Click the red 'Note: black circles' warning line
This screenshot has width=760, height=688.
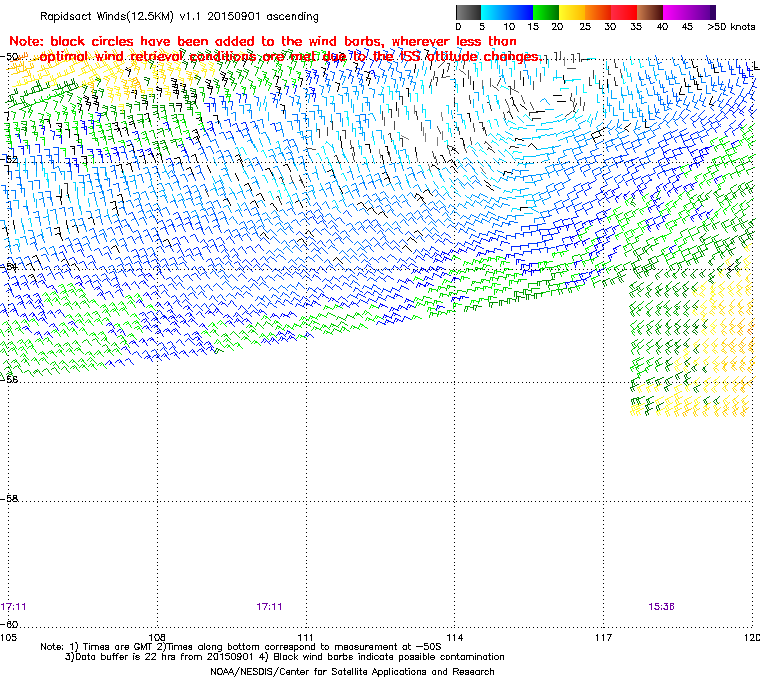(263, 41)
